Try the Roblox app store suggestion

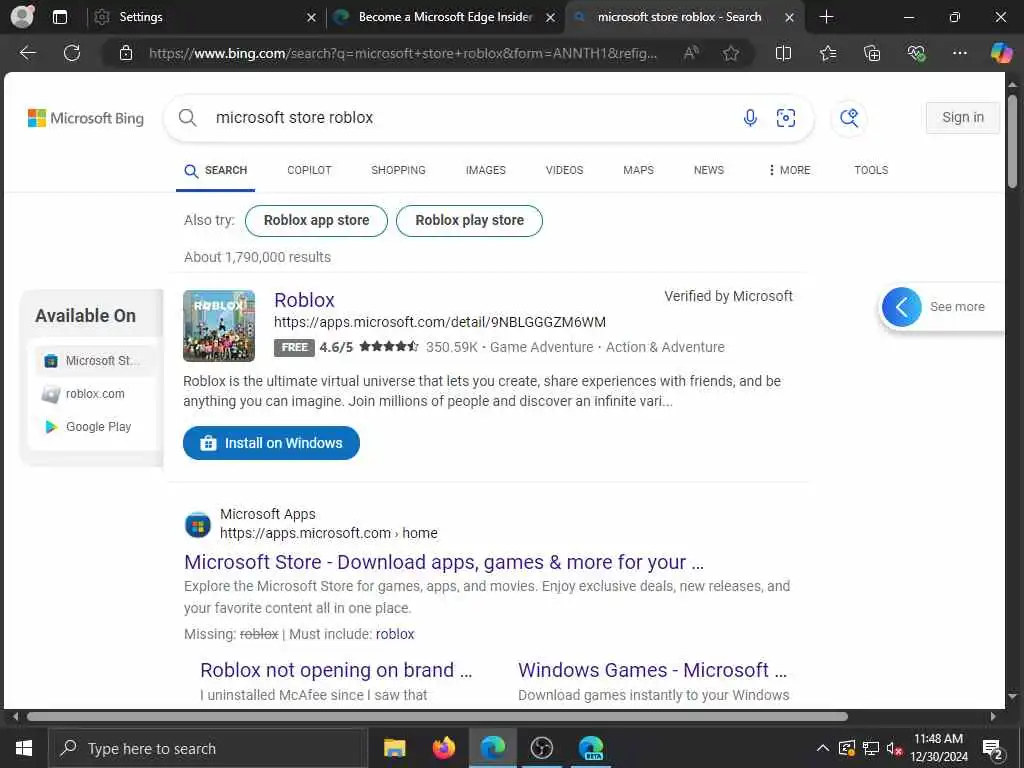click(x=316, y=221)
